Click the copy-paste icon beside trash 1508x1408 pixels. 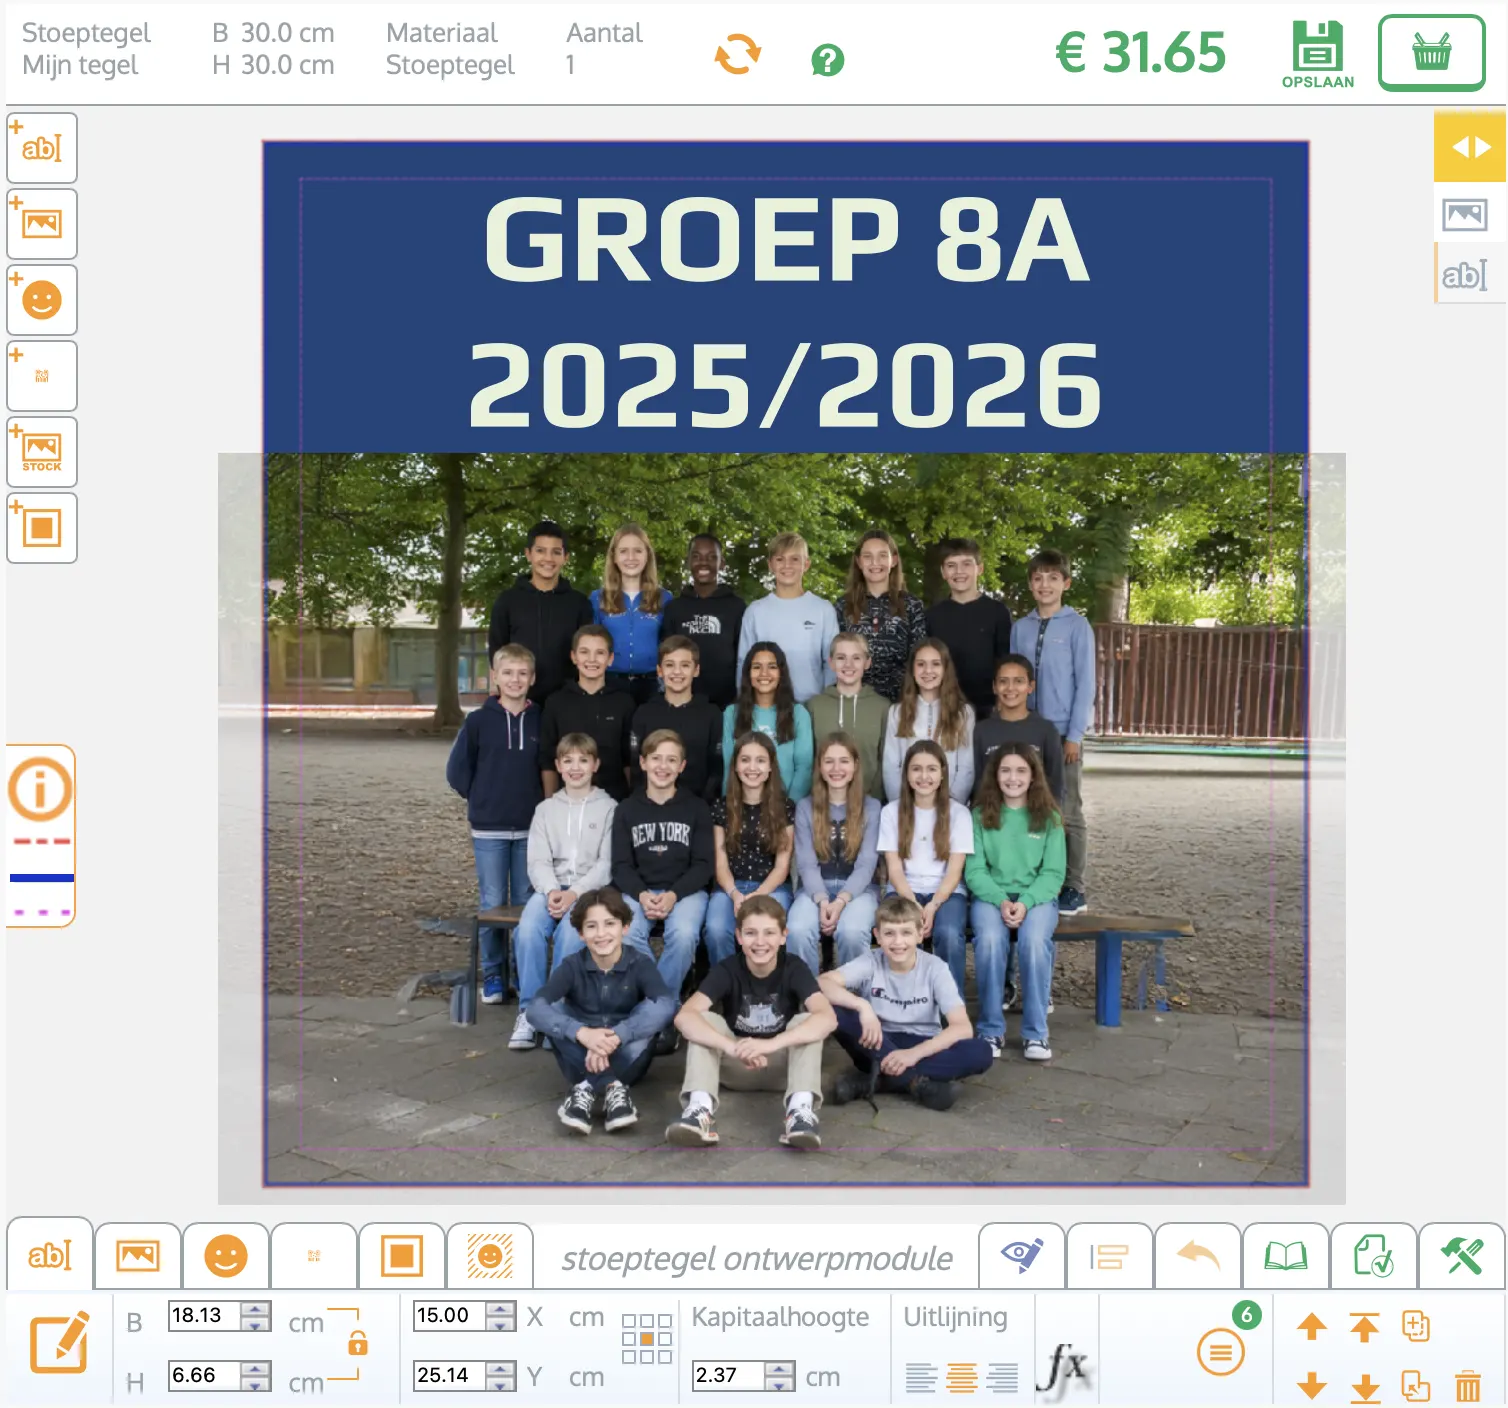click(x=1416, y=1386)
